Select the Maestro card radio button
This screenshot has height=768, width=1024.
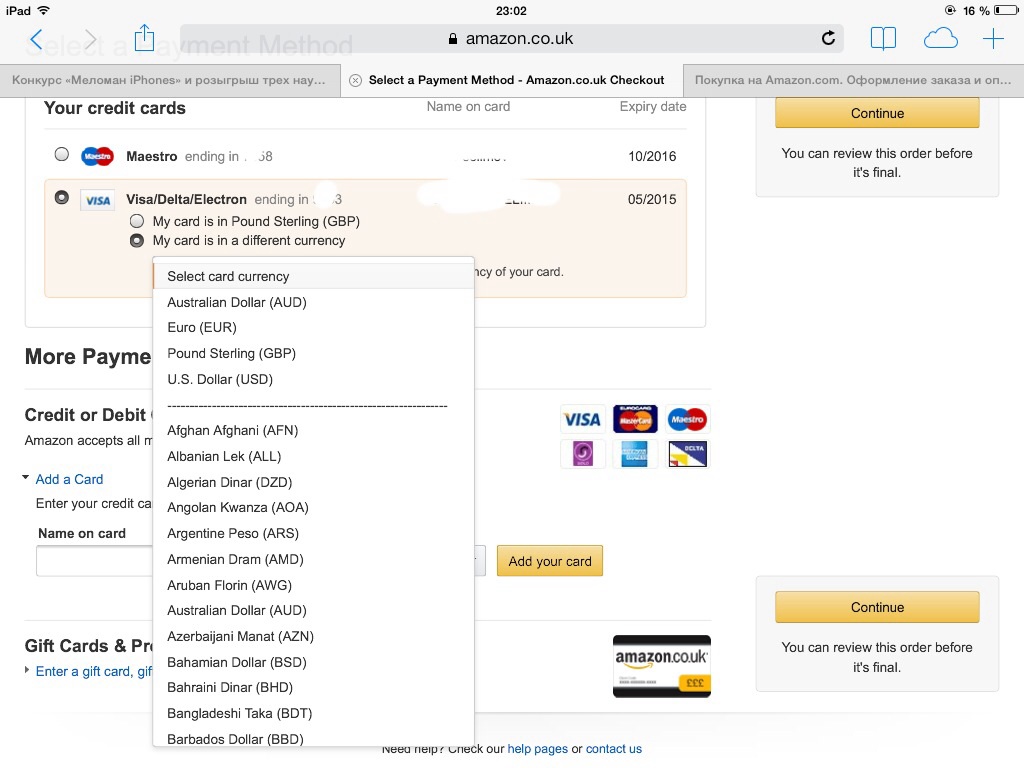pos(61,155)
